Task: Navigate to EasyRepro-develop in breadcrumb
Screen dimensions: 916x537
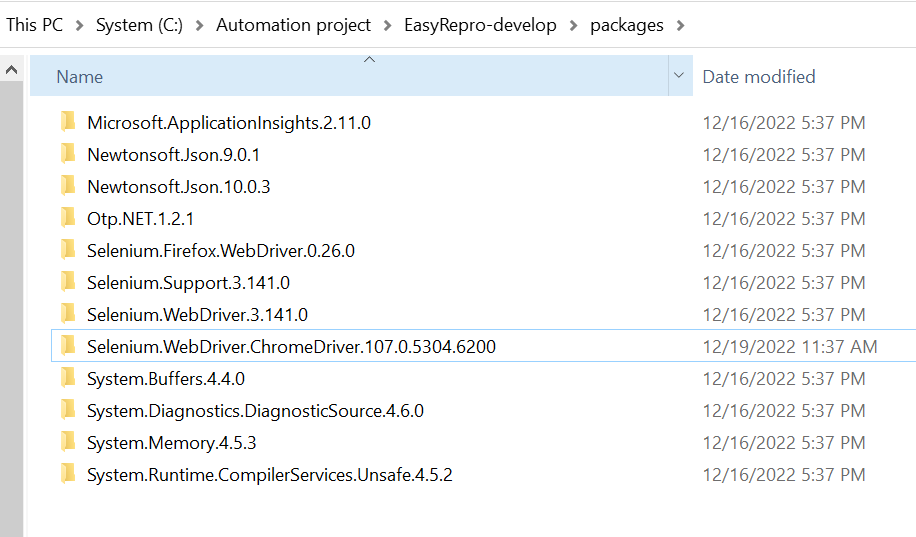Action: coord(480,26)
